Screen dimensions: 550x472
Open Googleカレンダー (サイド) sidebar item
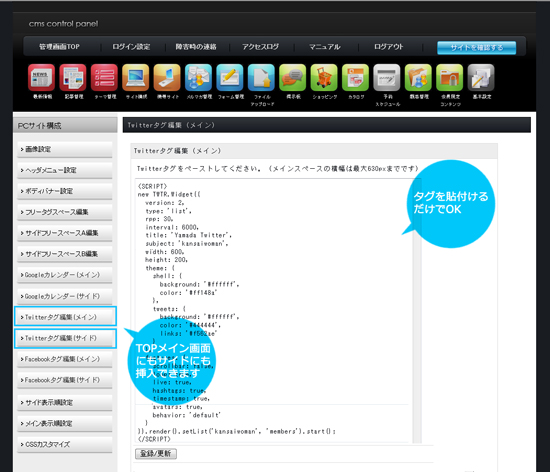[x=65, y=296]
